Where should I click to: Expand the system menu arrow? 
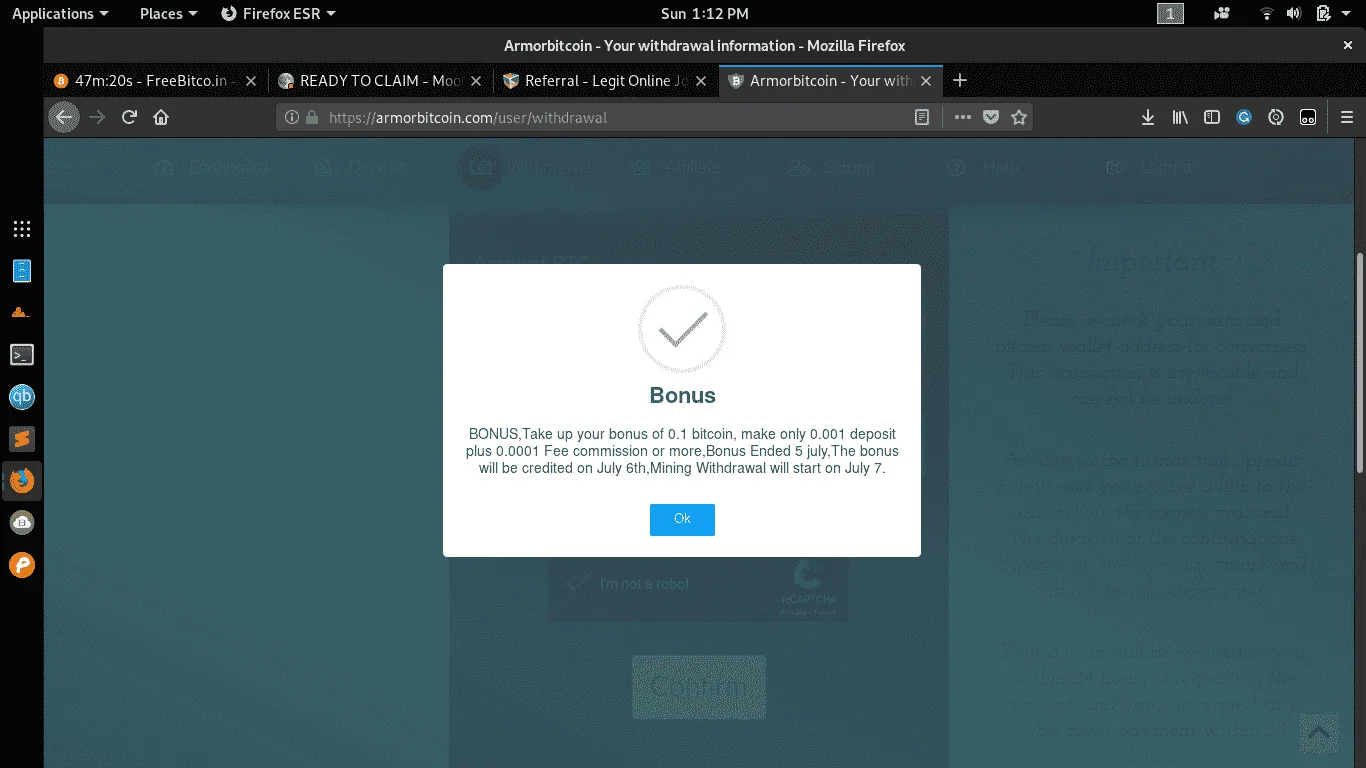[x=1347, y=14]
